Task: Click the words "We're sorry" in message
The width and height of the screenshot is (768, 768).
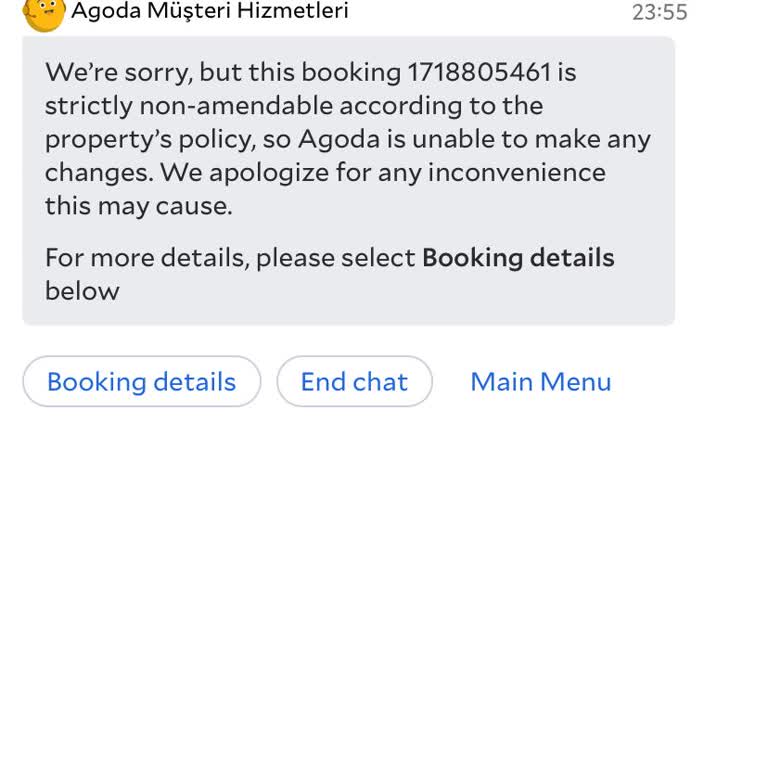Action: pyautogui.click(x=115, y=73)
